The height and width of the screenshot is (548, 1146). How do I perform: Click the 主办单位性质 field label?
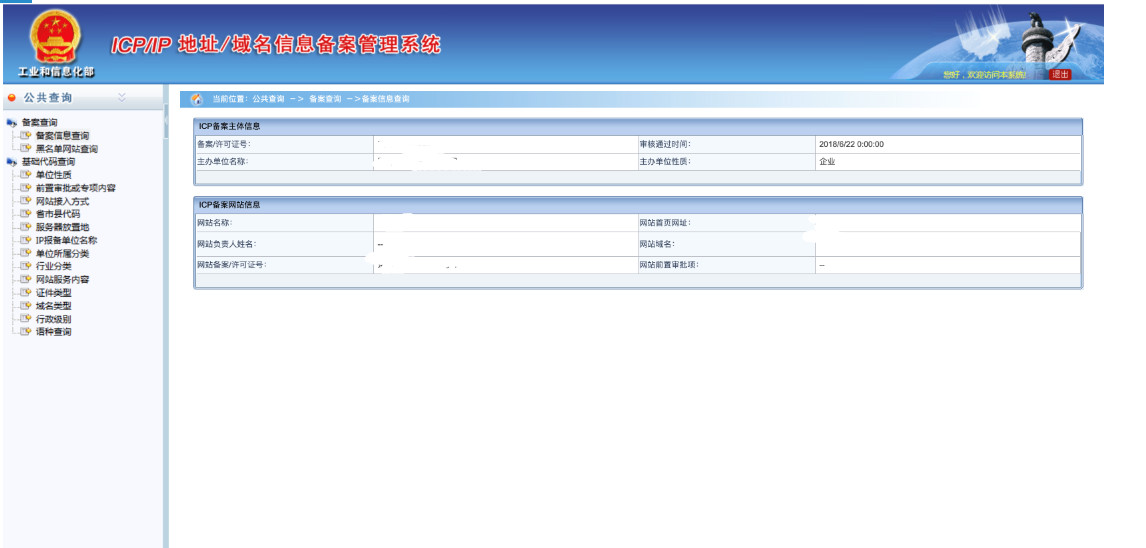click(664, 162)
